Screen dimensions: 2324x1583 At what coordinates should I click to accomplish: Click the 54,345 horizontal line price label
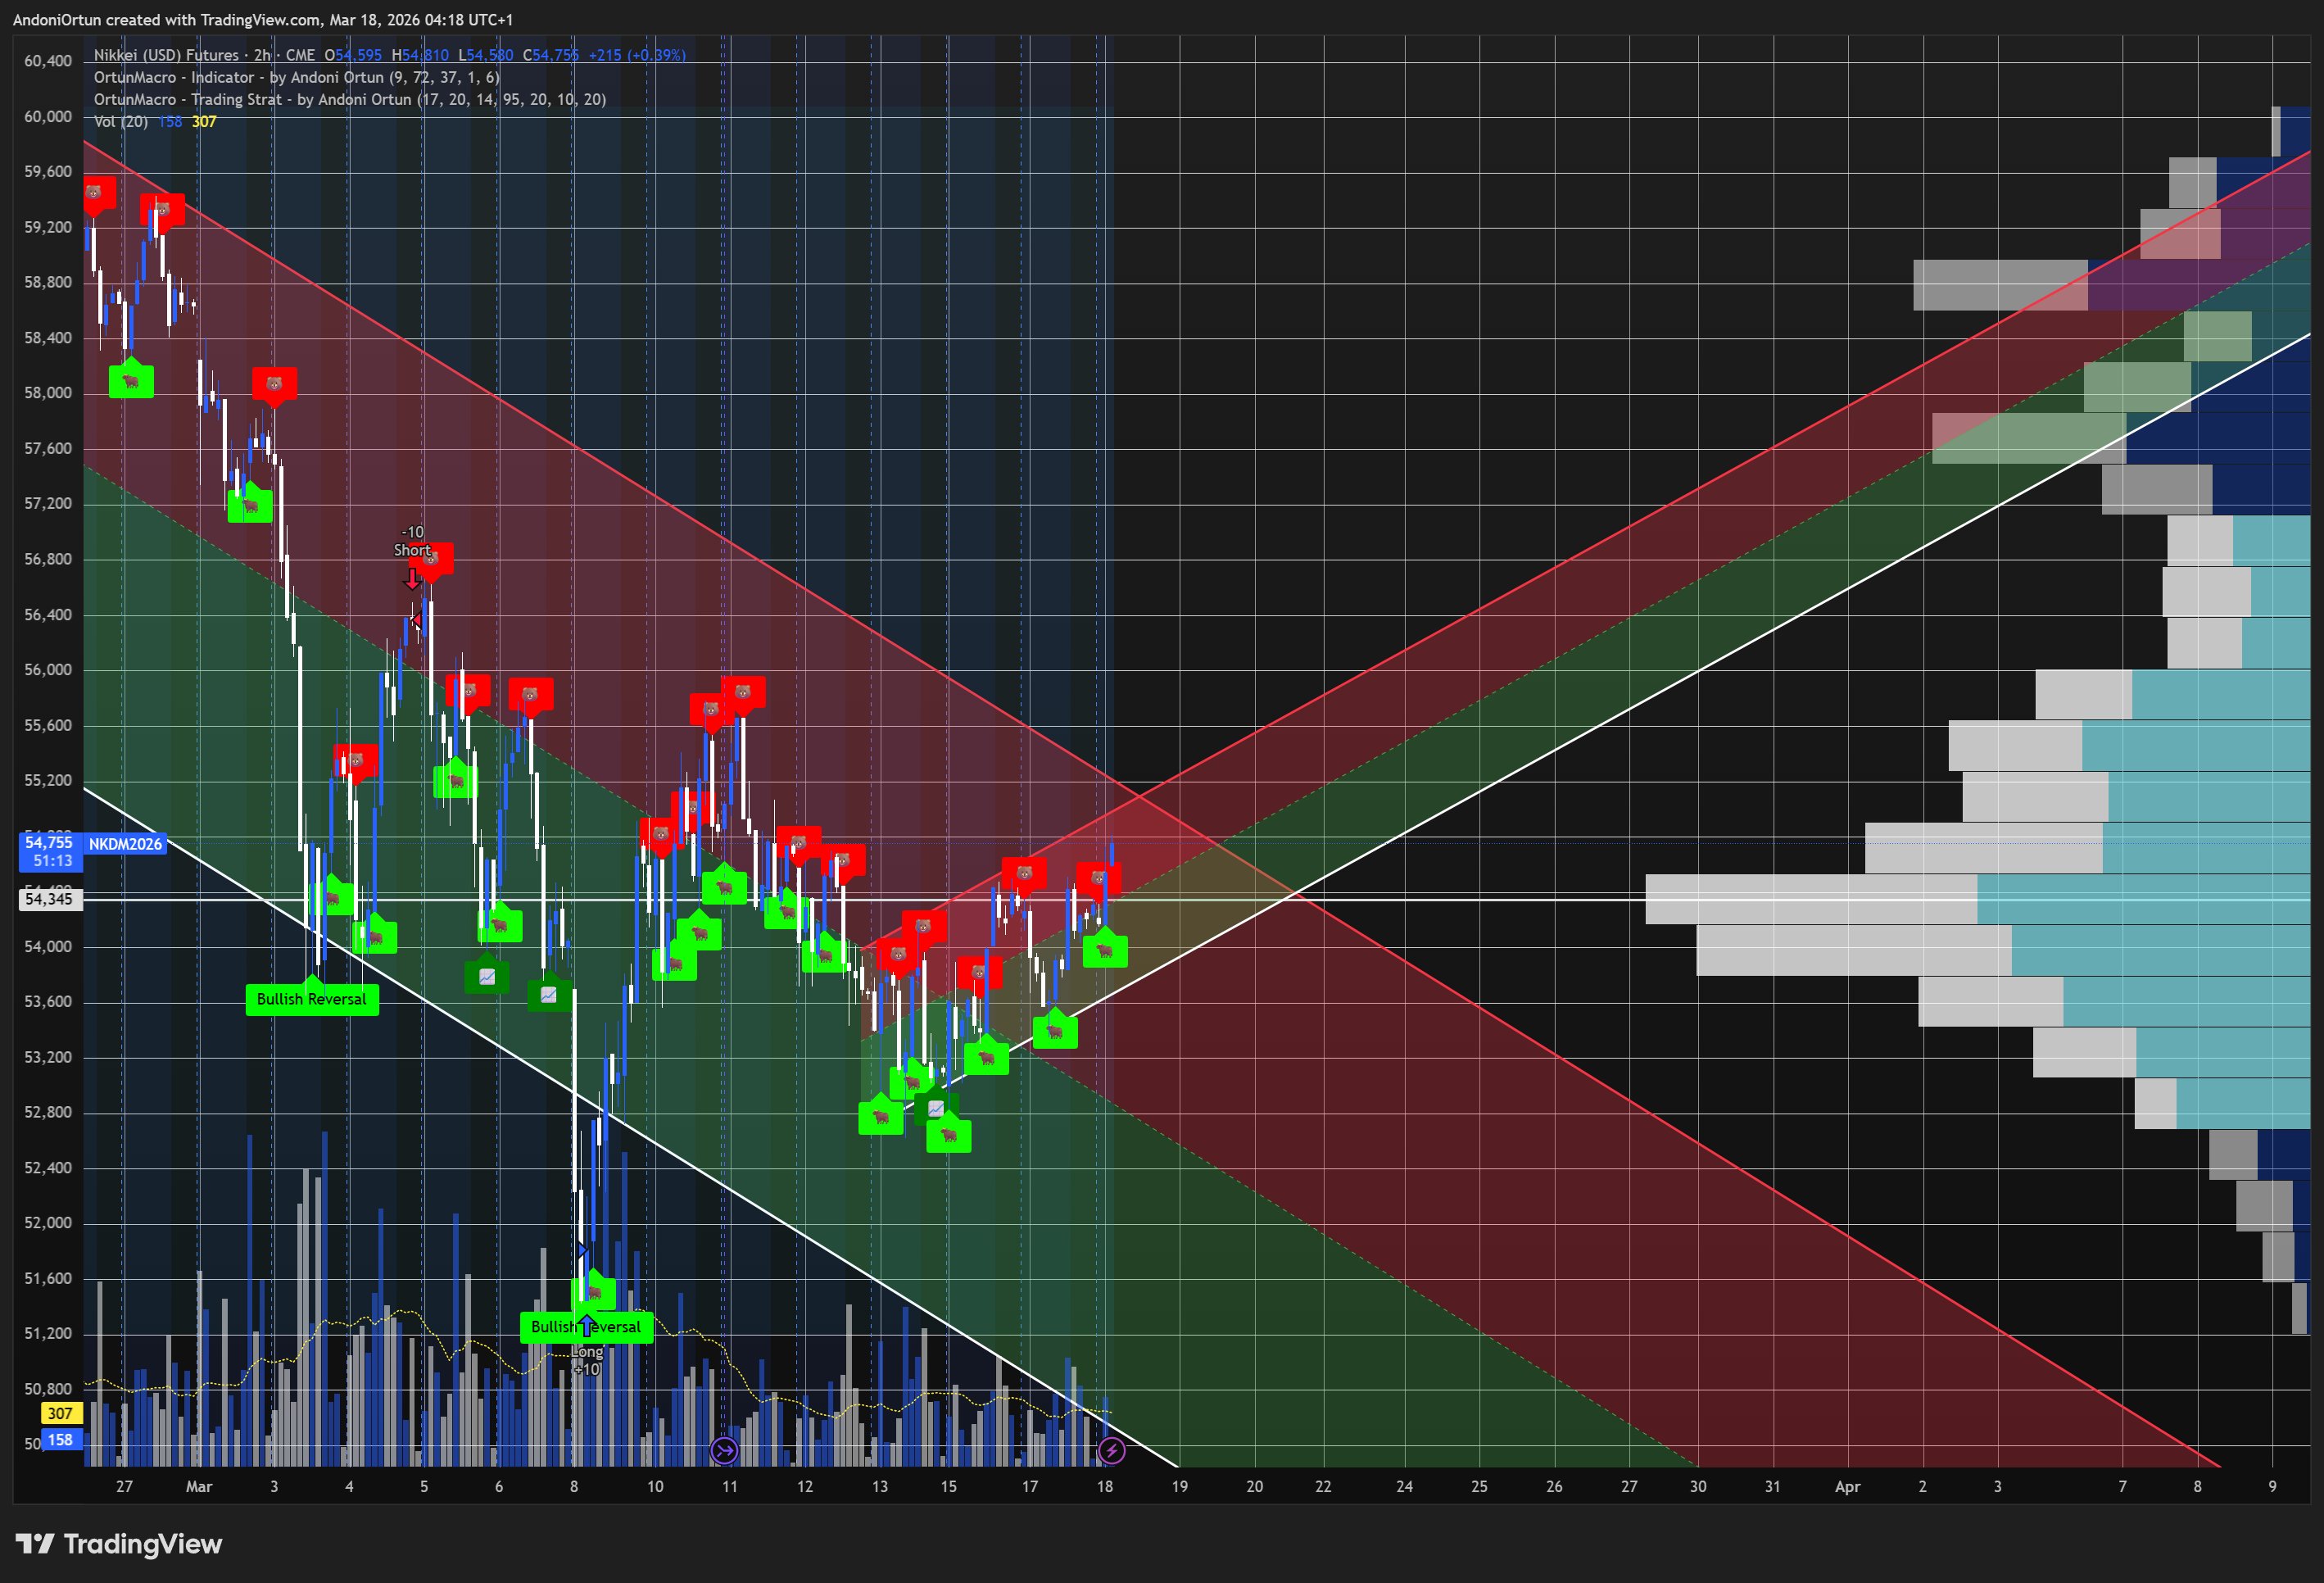click(x=49, y=899)
